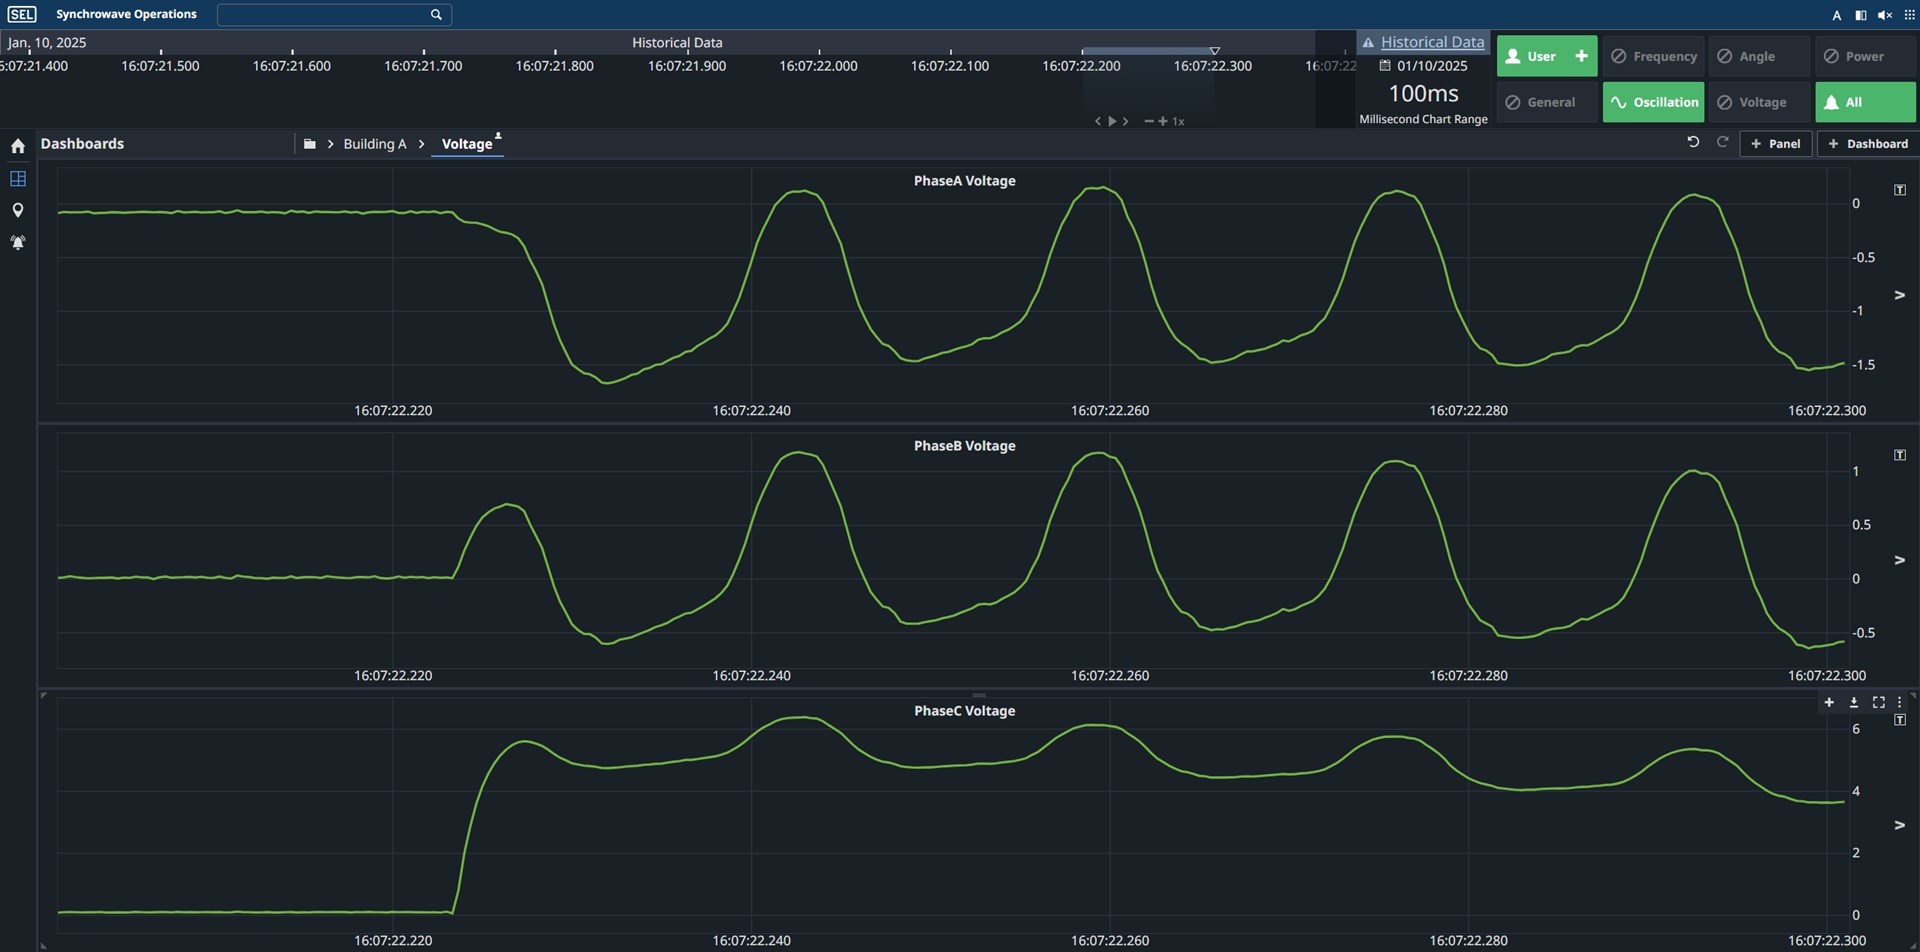Click the muted speaker icon
This screenshot has height=952, width=1920.
click(1884, 15)
